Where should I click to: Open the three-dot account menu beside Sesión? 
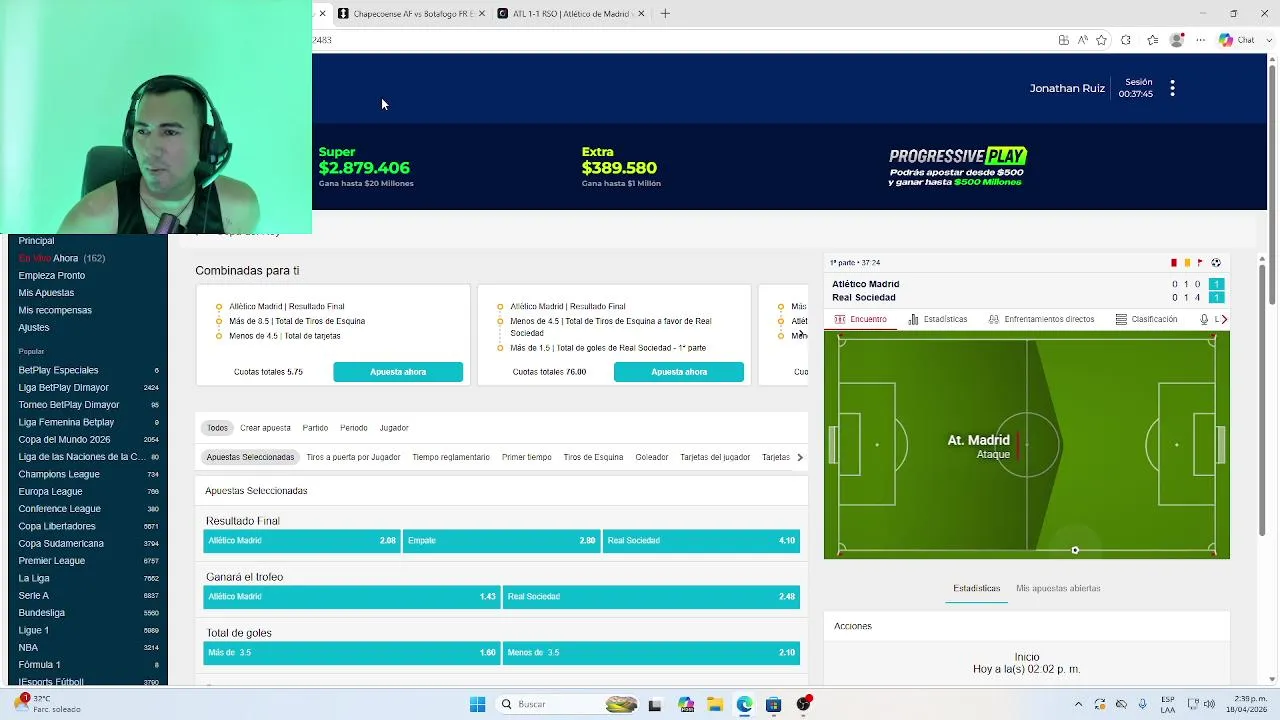(x=1172, y=88)
